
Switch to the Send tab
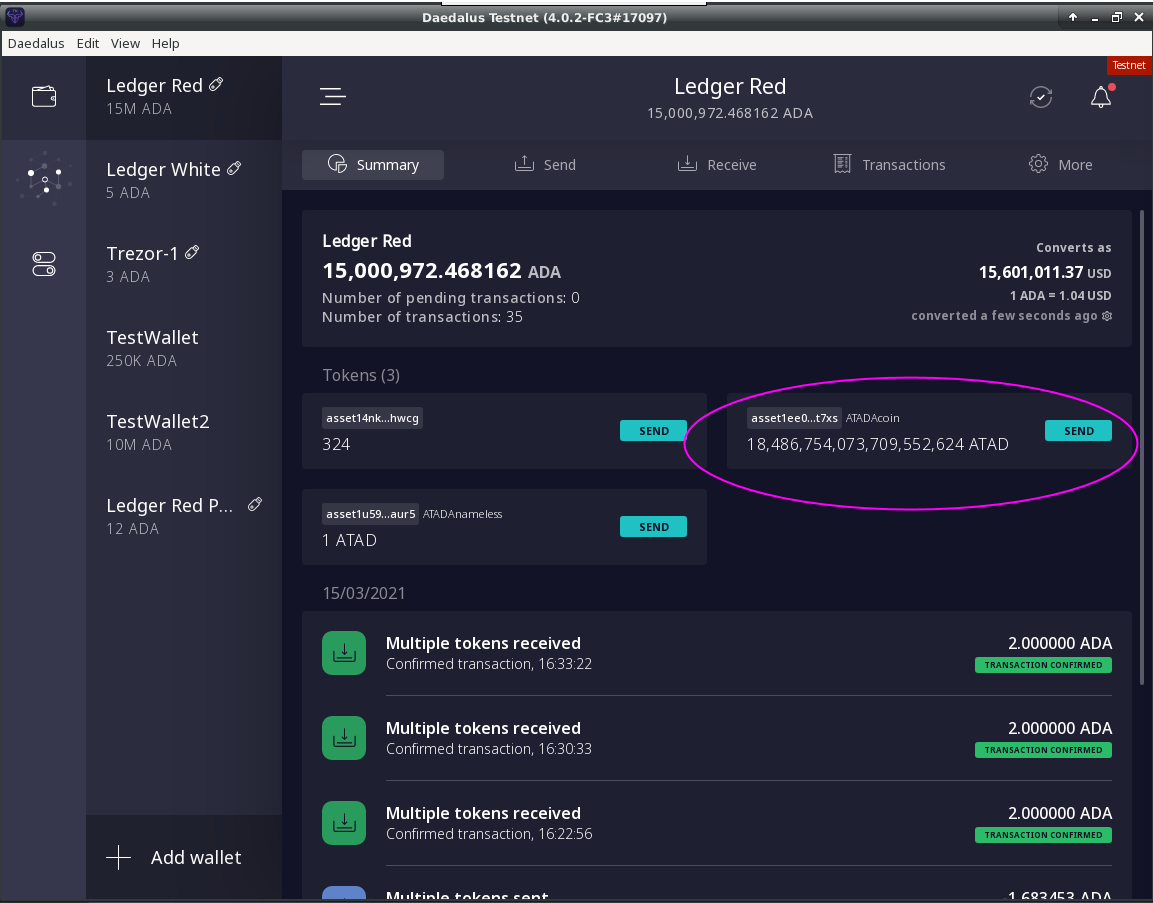545,165
